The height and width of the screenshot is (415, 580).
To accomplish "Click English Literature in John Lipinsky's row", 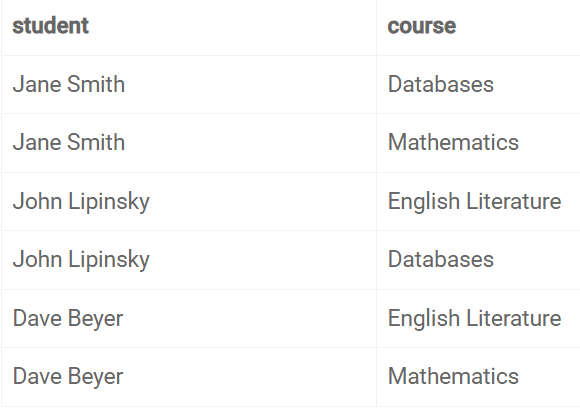I will click(475, 202).
